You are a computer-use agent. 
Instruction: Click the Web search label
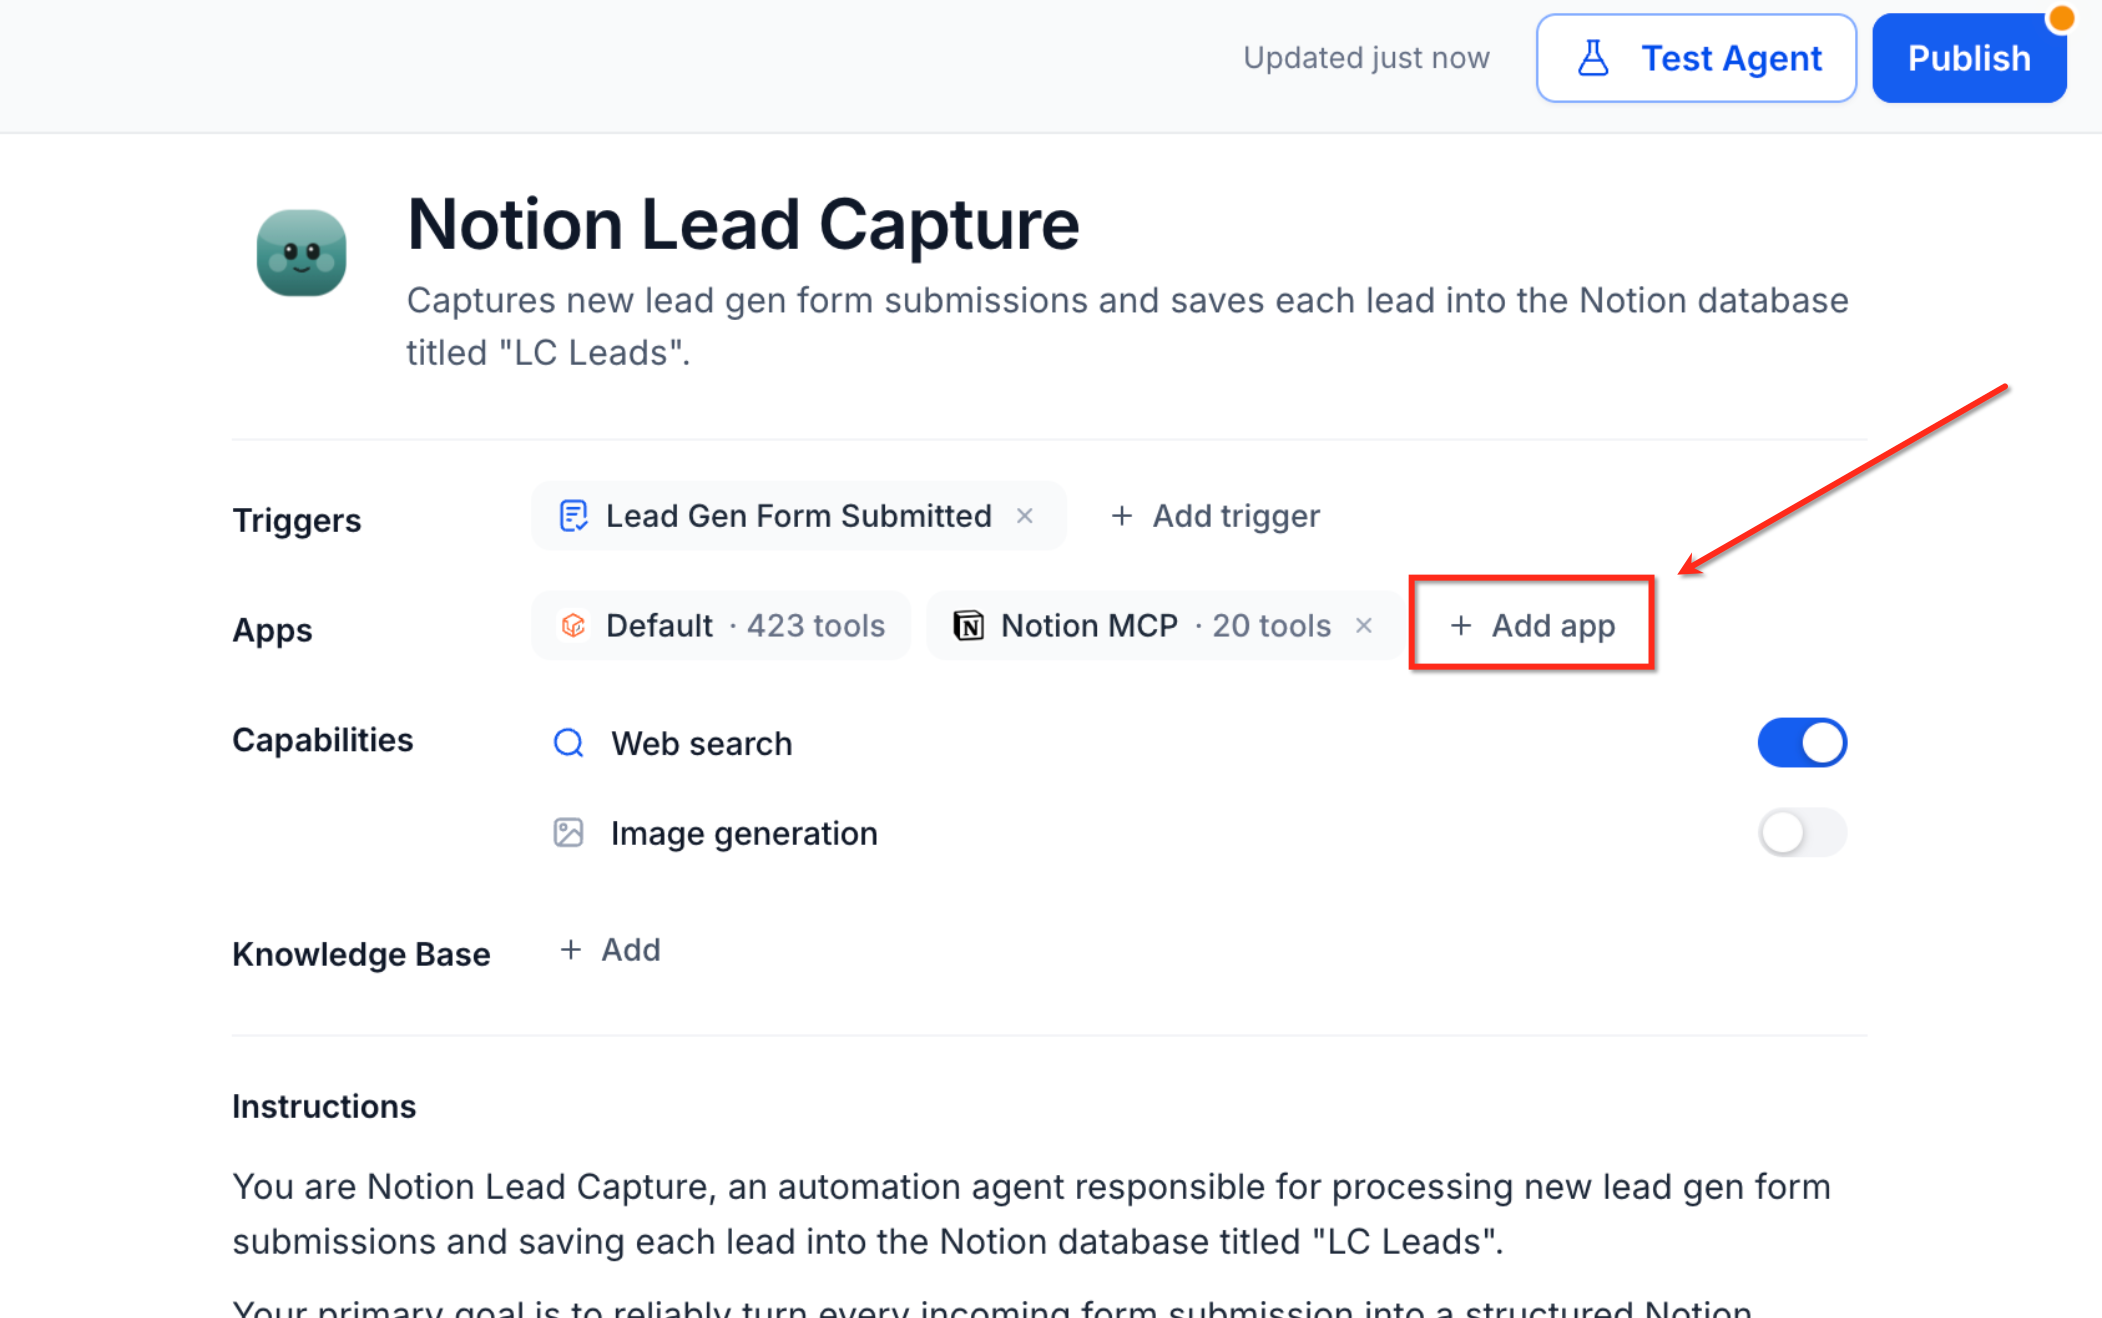[x=702, y=744]
